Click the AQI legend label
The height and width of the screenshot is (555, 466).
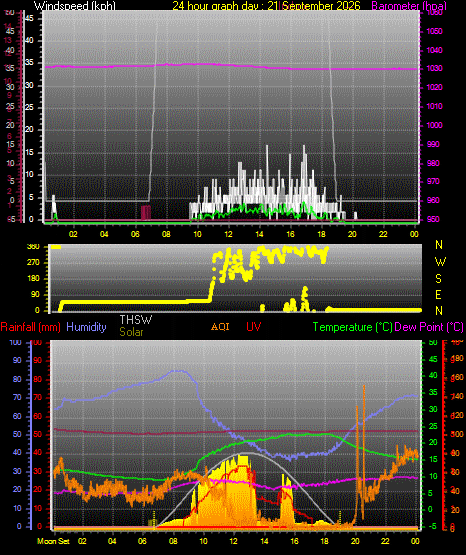(x=220, y=326)
